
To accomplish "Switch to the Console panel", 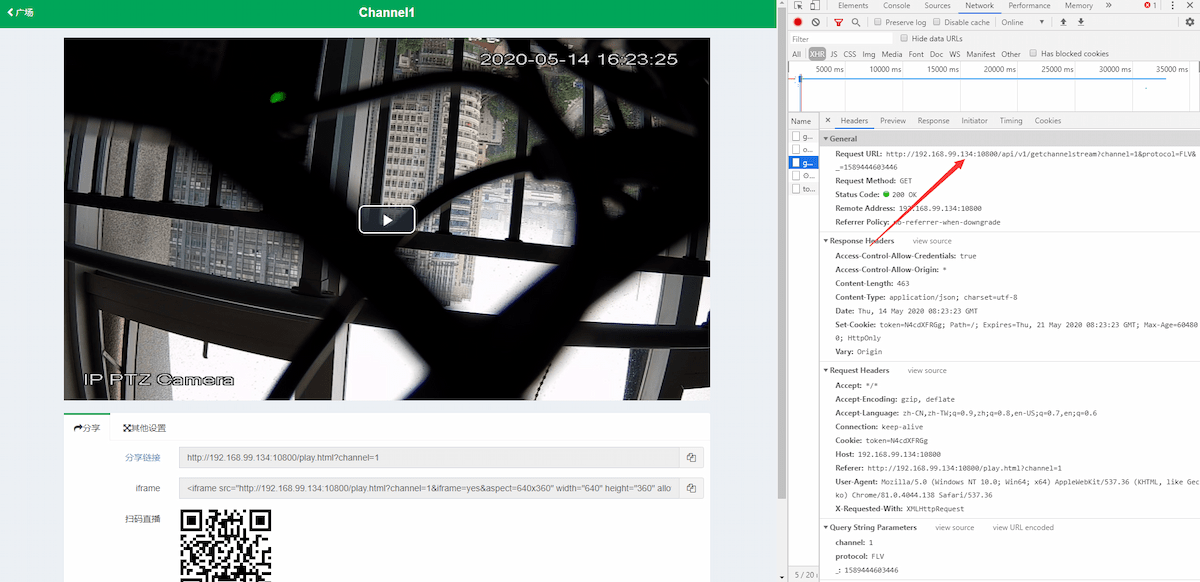I will click(897, 6).
